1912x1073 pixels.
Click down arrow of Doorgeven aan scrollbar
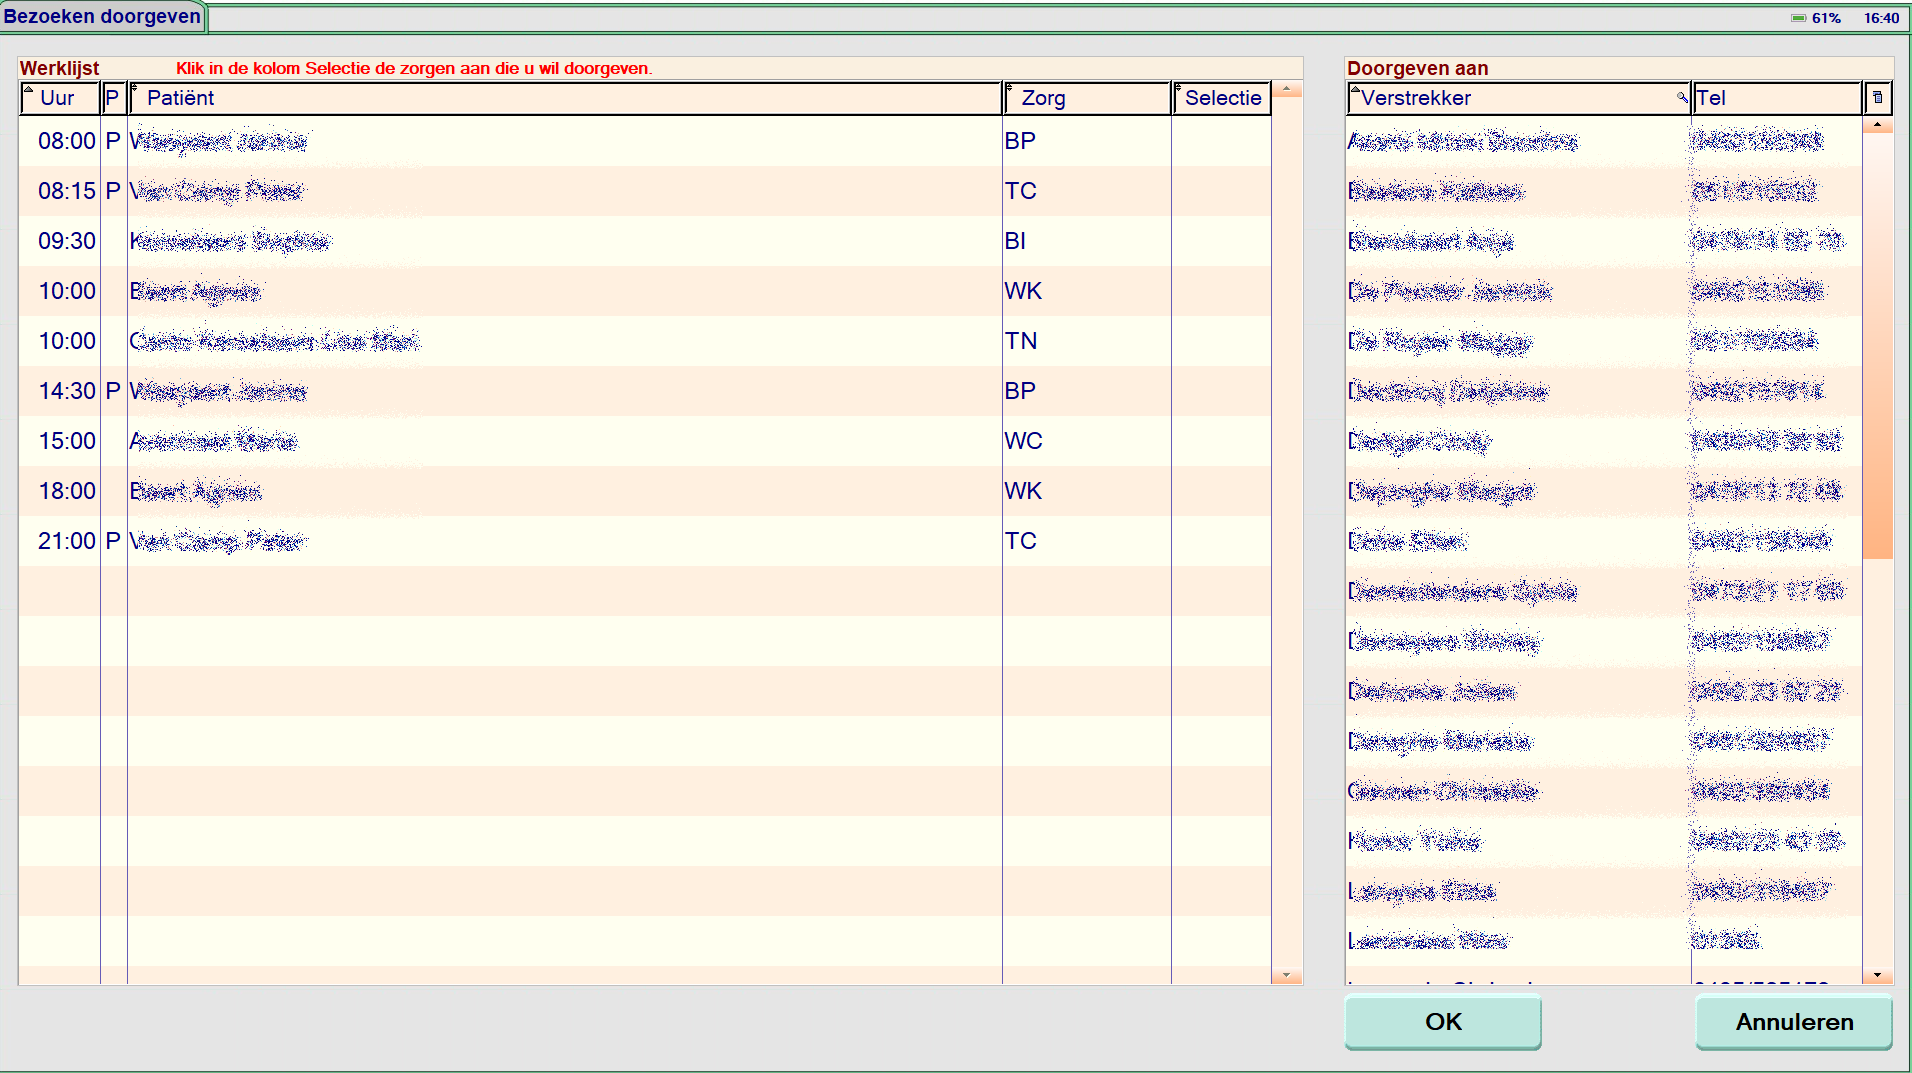click(1877, 975)
